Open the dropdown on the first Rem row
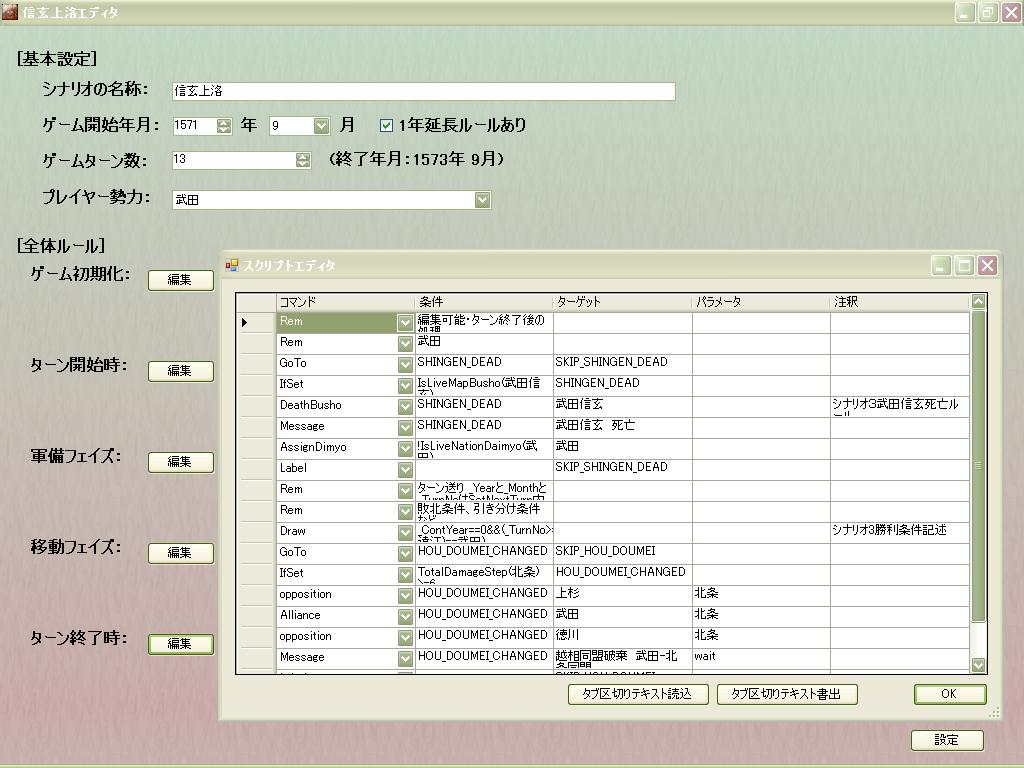The image size is (1024, 768). coord(405,322)
